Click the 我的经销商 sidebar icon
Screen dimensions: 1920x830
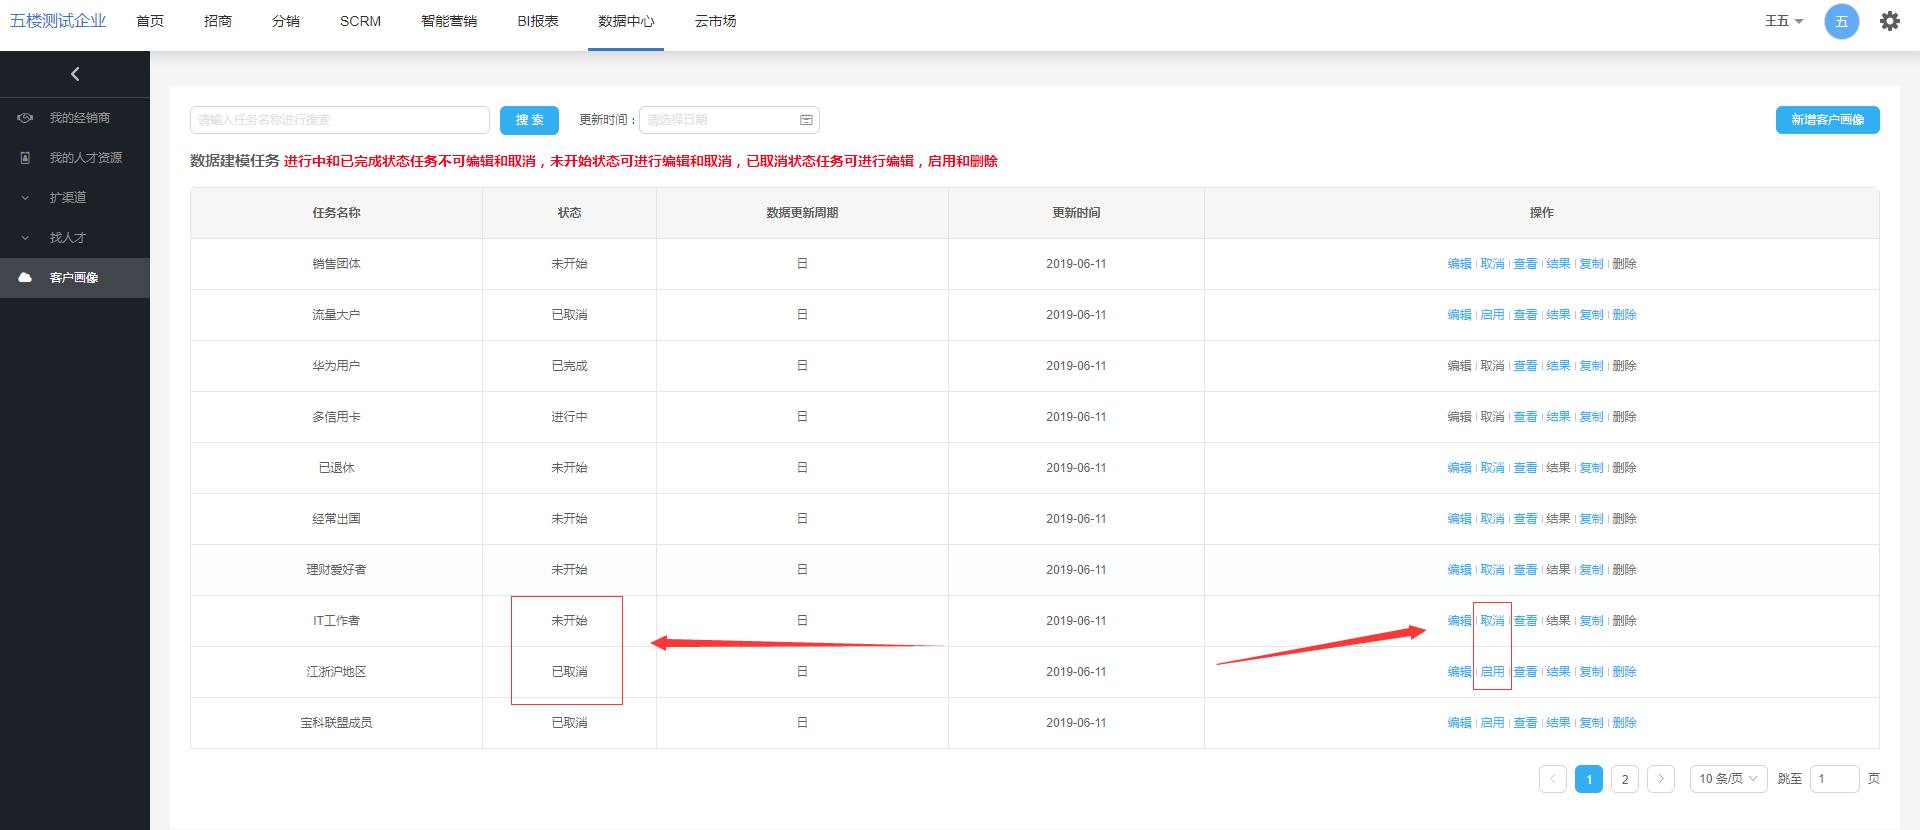point(25,118)
